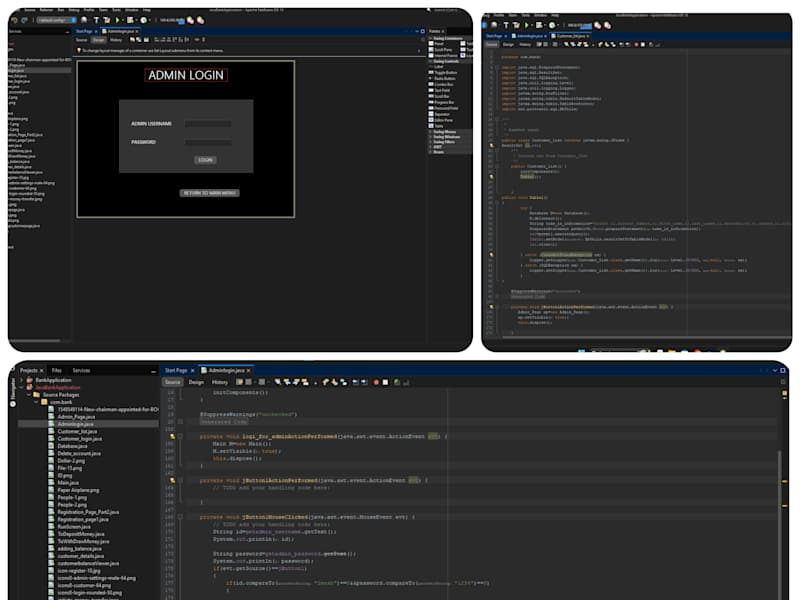This screenshot has height=600, width=800.
Task: Click Build Project hammer in Admin Login window
Action: 95,20
